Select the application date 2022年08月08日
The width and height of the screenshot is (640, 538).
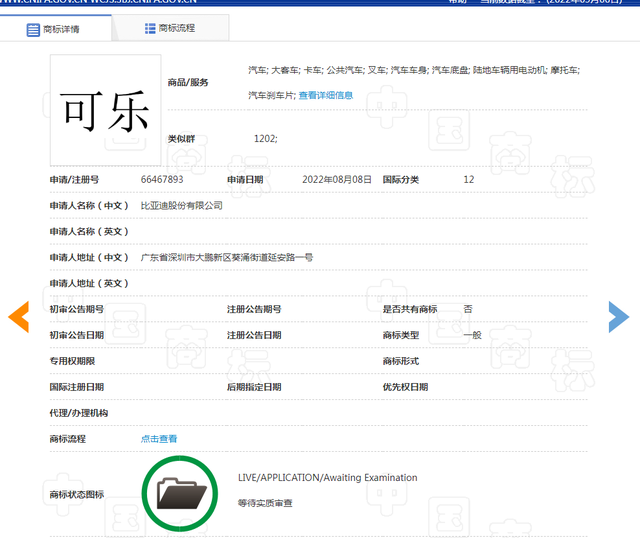point(337,180)
